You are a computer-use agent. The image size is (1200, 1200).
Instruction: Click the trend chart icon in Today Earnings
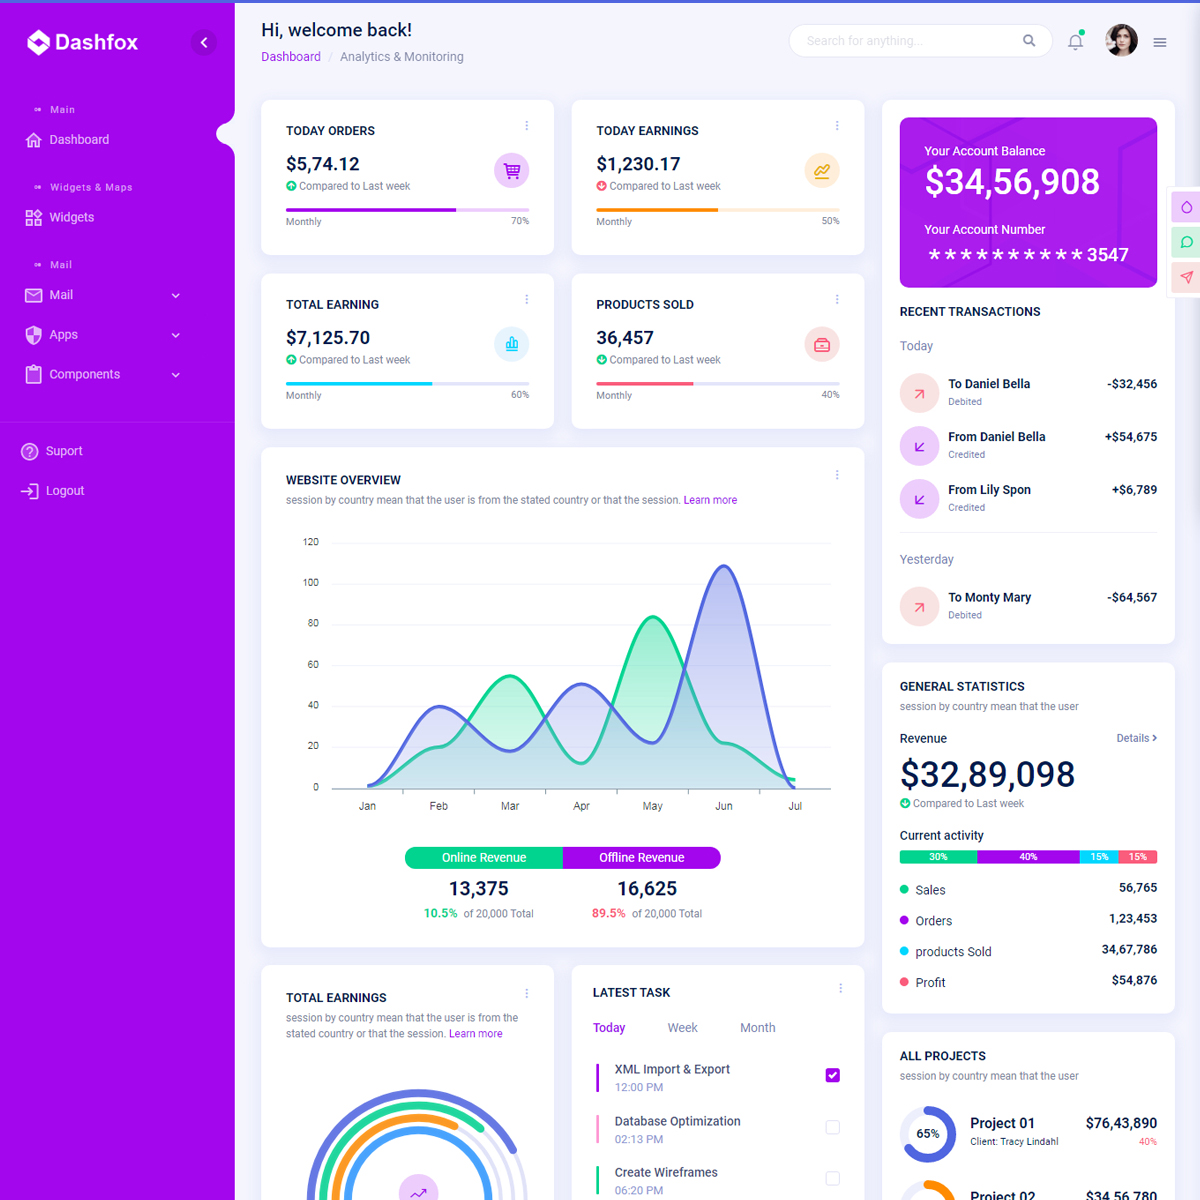822,170
